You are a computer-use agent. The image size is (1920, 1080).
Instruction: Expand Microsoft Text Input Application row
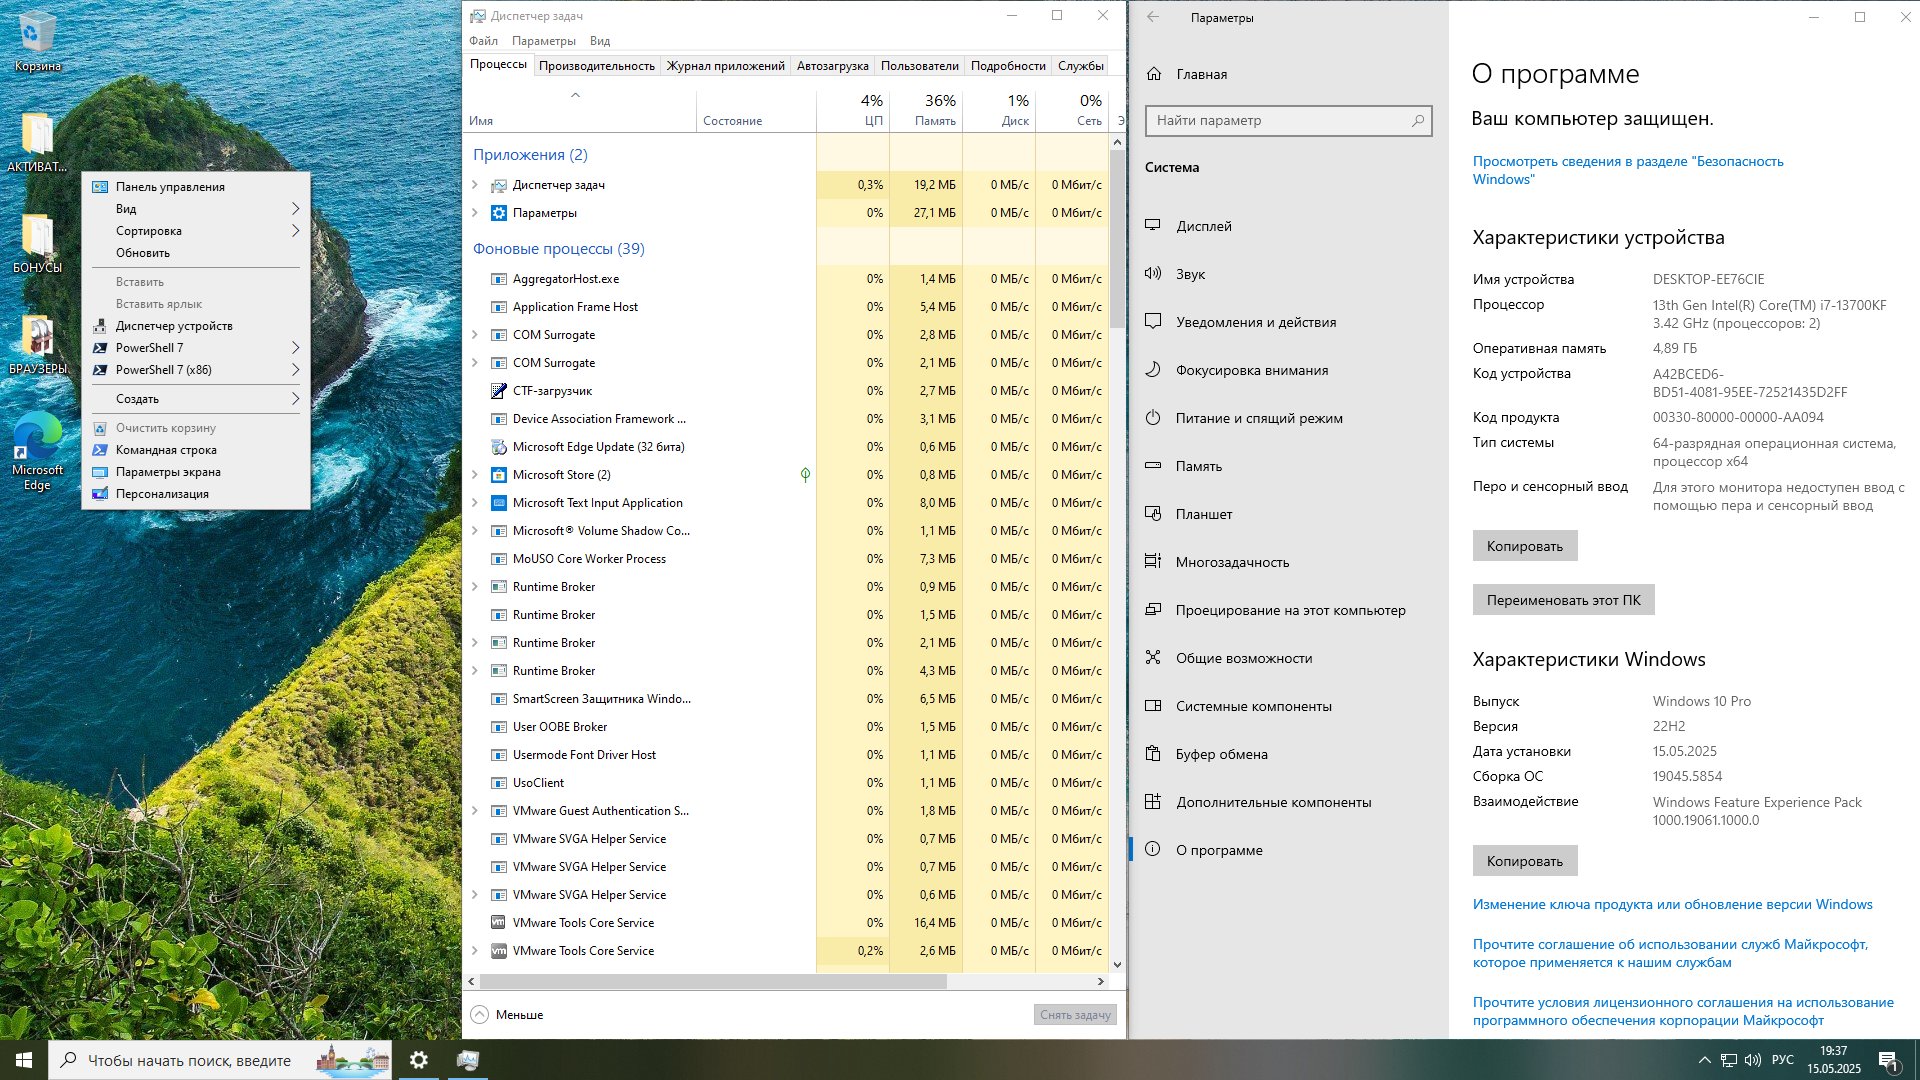pos(475,503)
